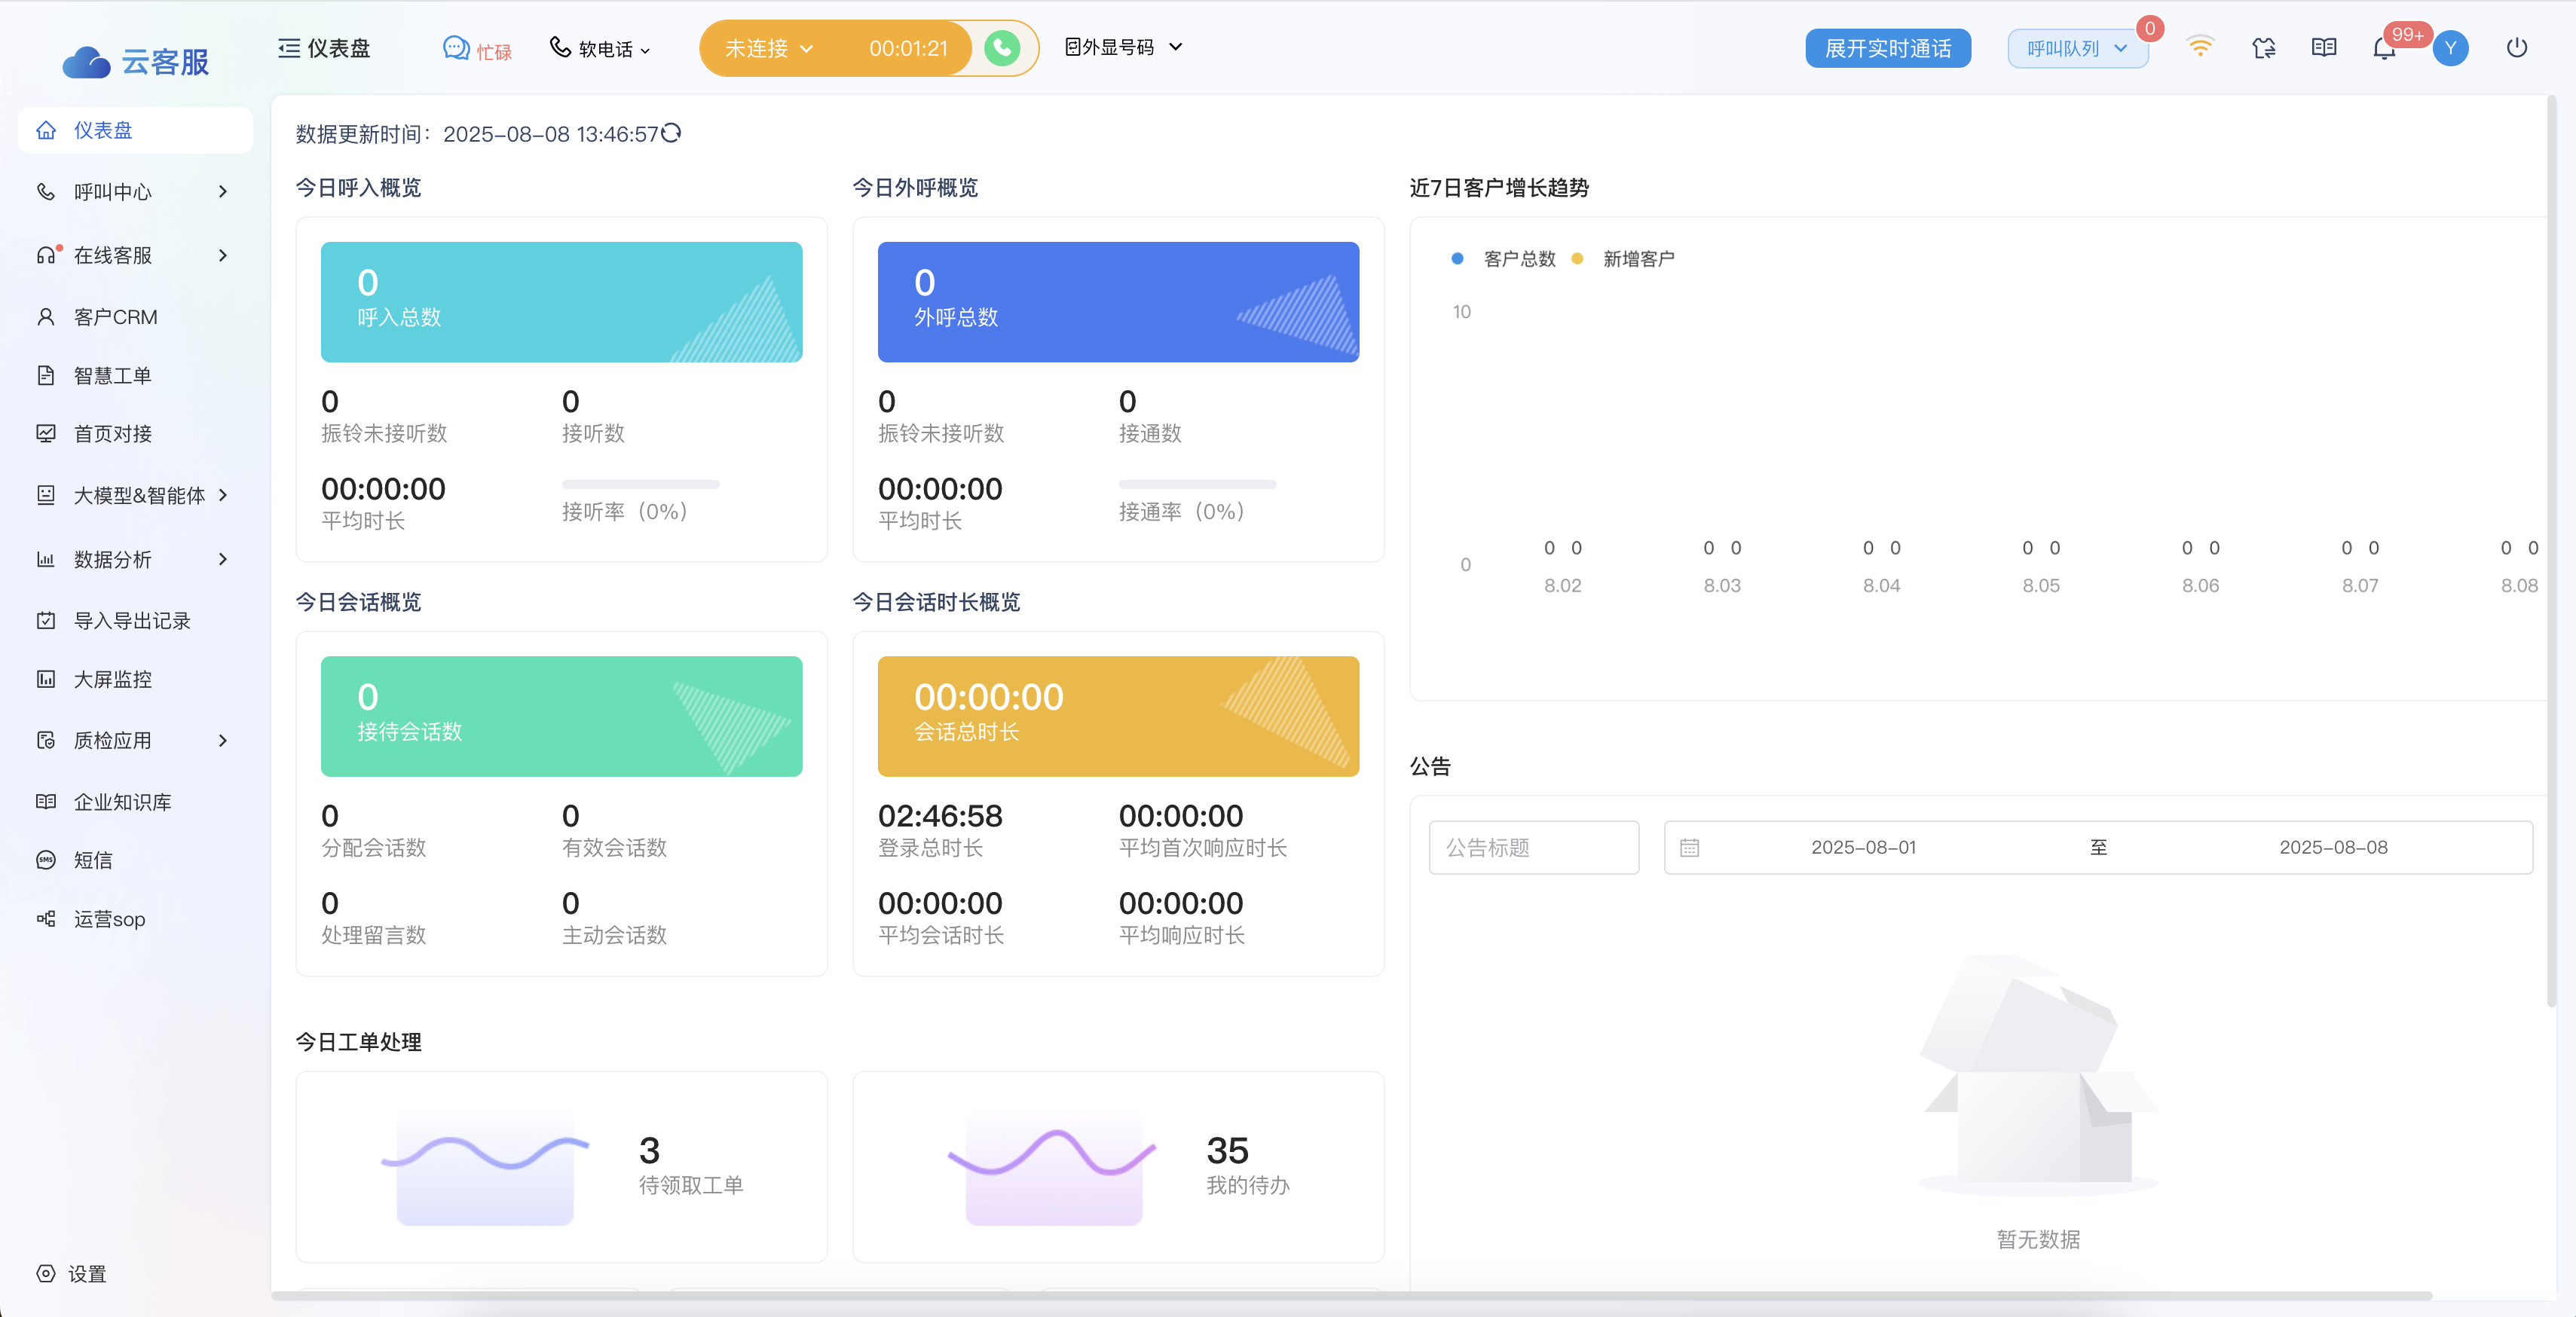Viewport: 2576px width, 1317px height.
Task: Click the 待领取工单 card
Action: [x=561, y=1167]
